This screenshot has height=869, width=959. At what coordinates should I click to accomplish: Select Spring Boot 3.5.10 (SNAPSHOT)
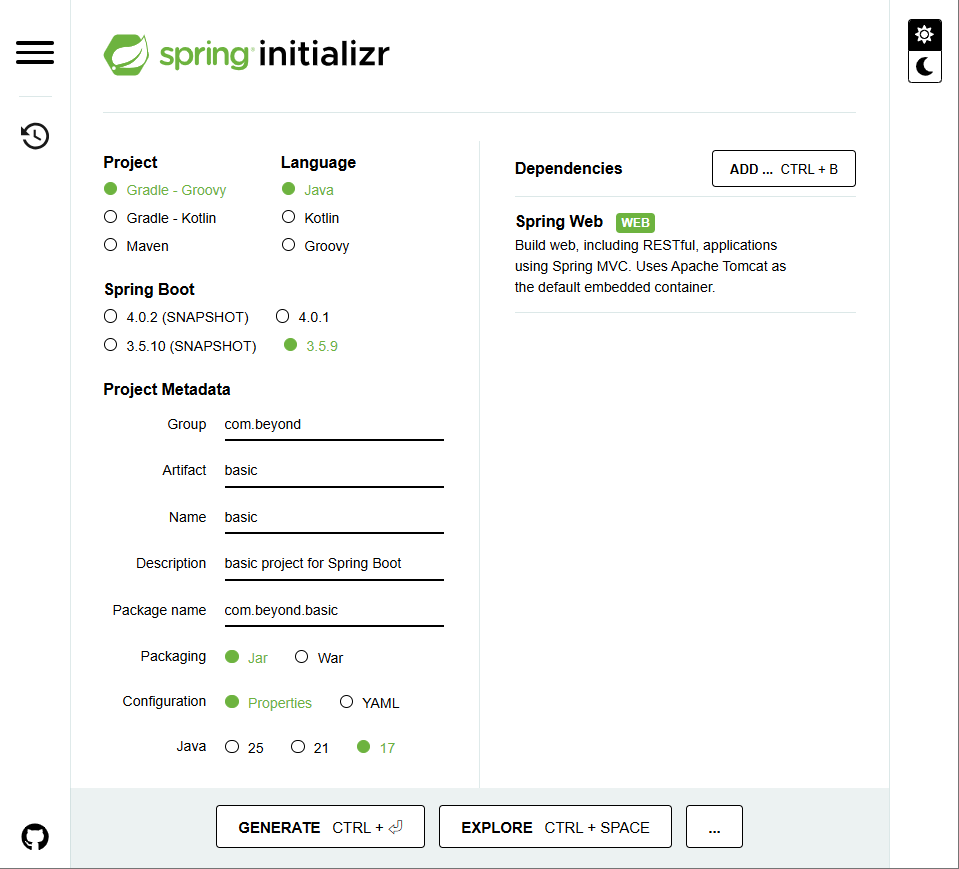pyautogui.click(x=180, y=346)
